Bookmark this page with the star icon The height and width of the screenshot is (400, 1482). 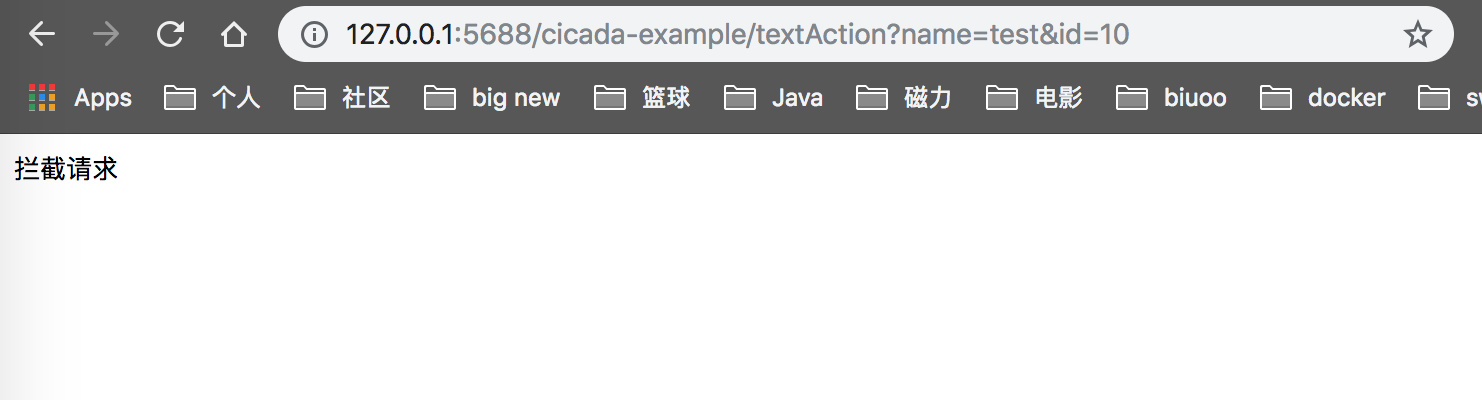click(x=1417, y=35)
